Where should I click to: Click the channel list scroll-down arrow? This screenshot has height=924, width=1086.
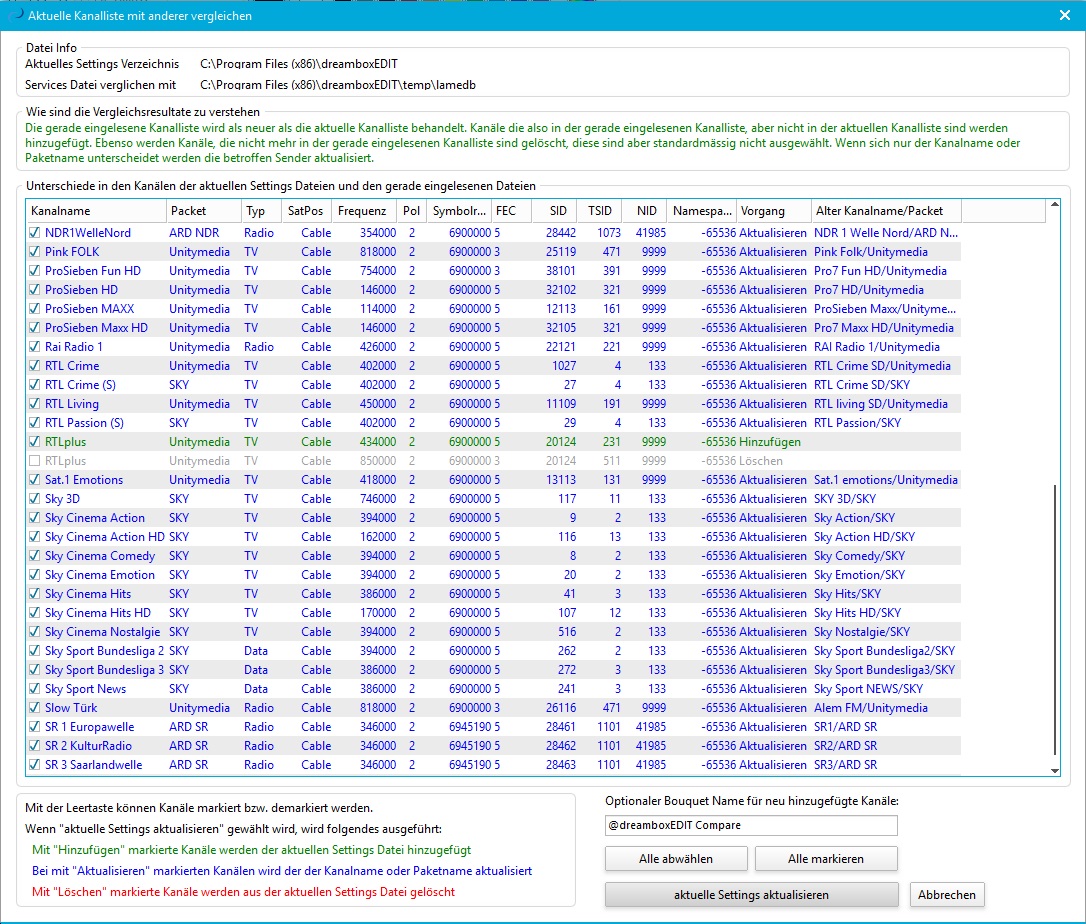tap(1054, 769)
